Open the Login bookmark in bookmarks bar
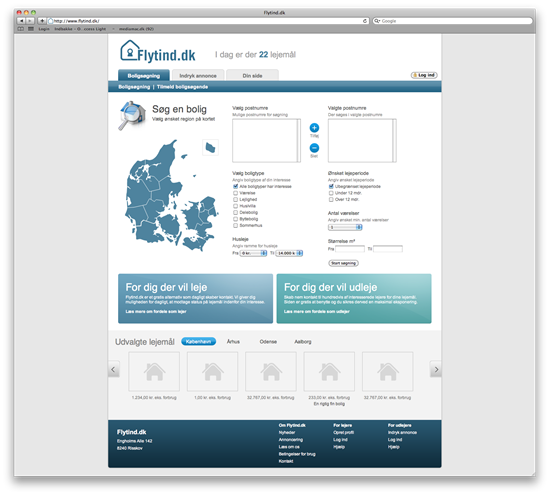Viewport: 549px width, 492px height. [x=44, y=29]
